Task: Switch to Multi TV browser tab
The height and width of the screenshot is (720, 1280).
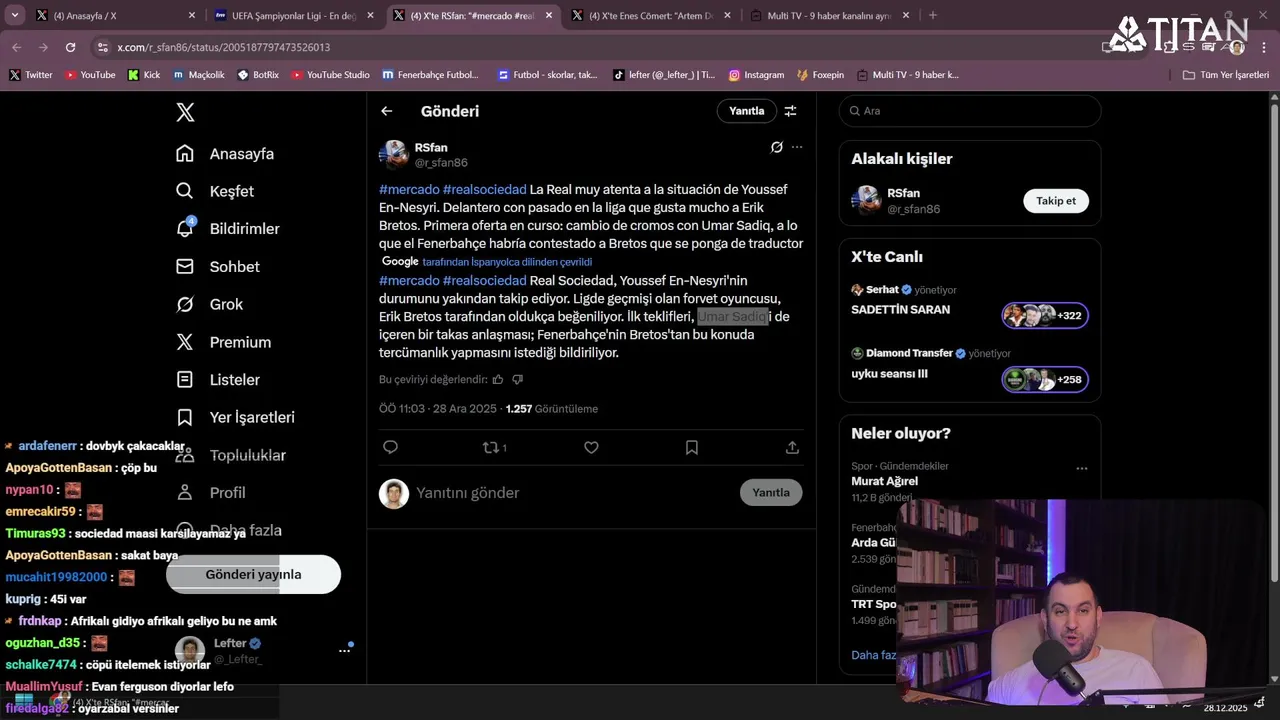Action: point(828,15)
